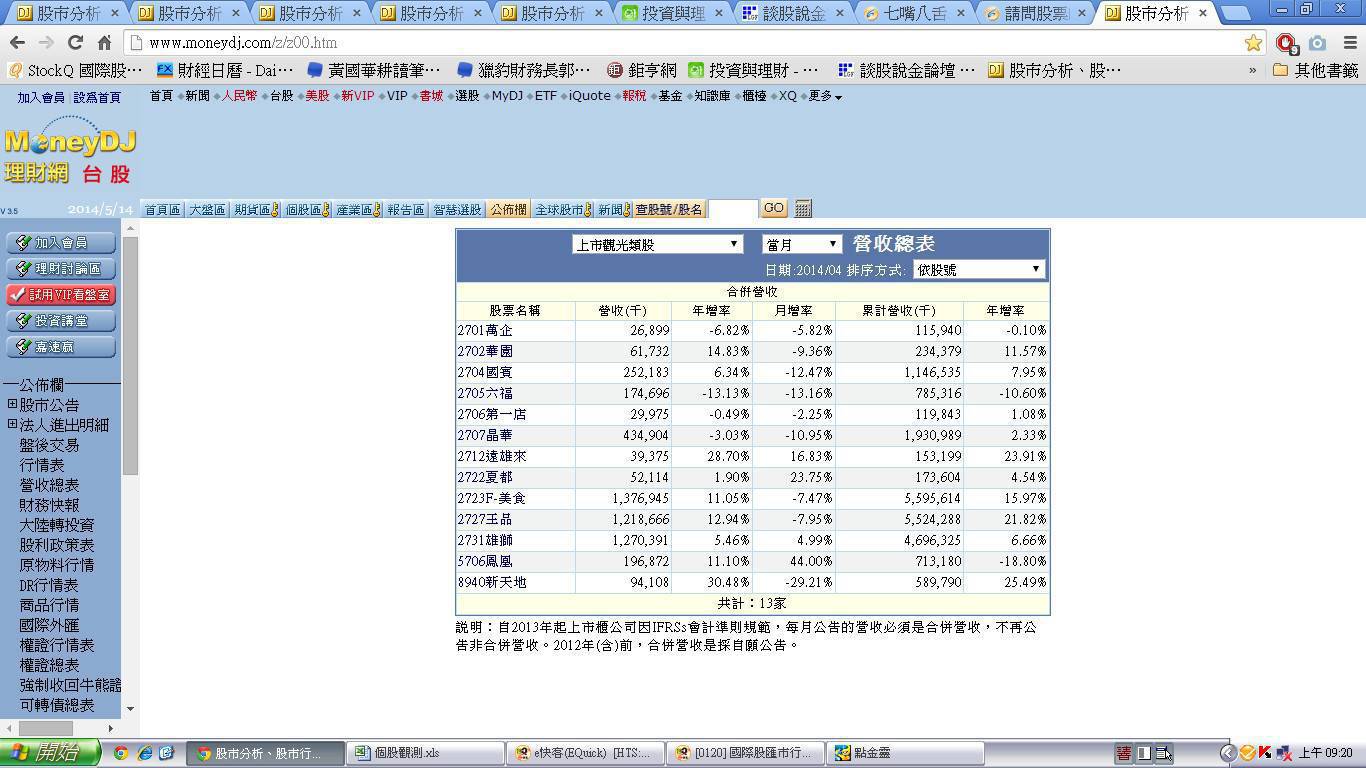Bookmark this page with the star icon
The width and height of the screenshot is (1366, 768).
point(1253,43)
